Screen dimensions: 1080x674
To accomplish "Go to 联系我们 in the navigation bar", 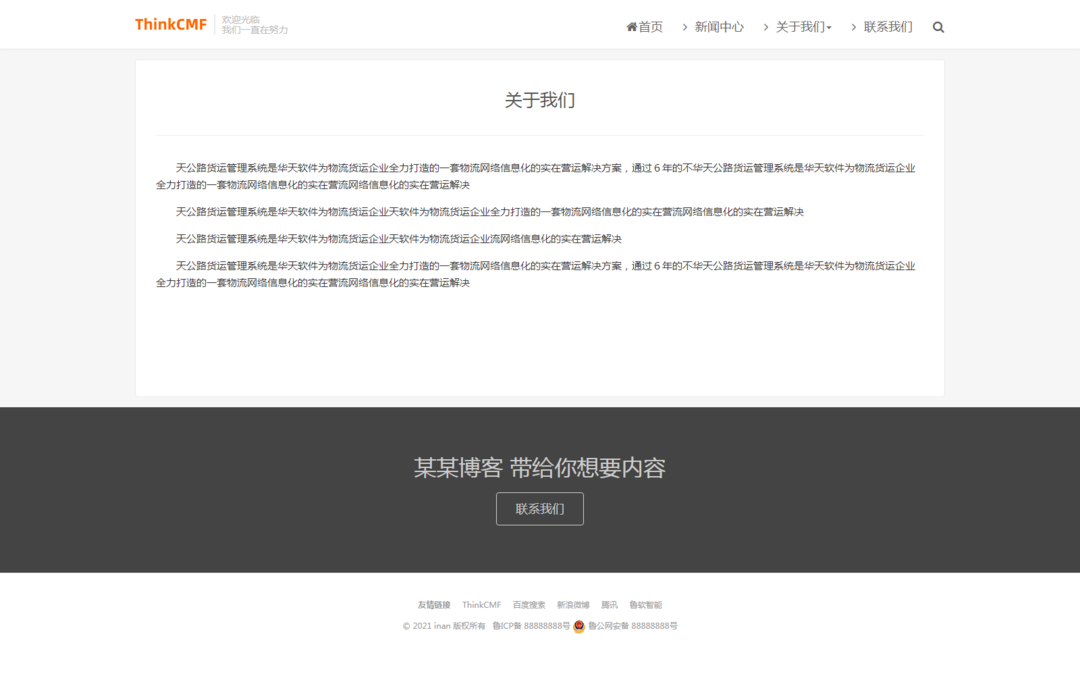I will 888,27.
